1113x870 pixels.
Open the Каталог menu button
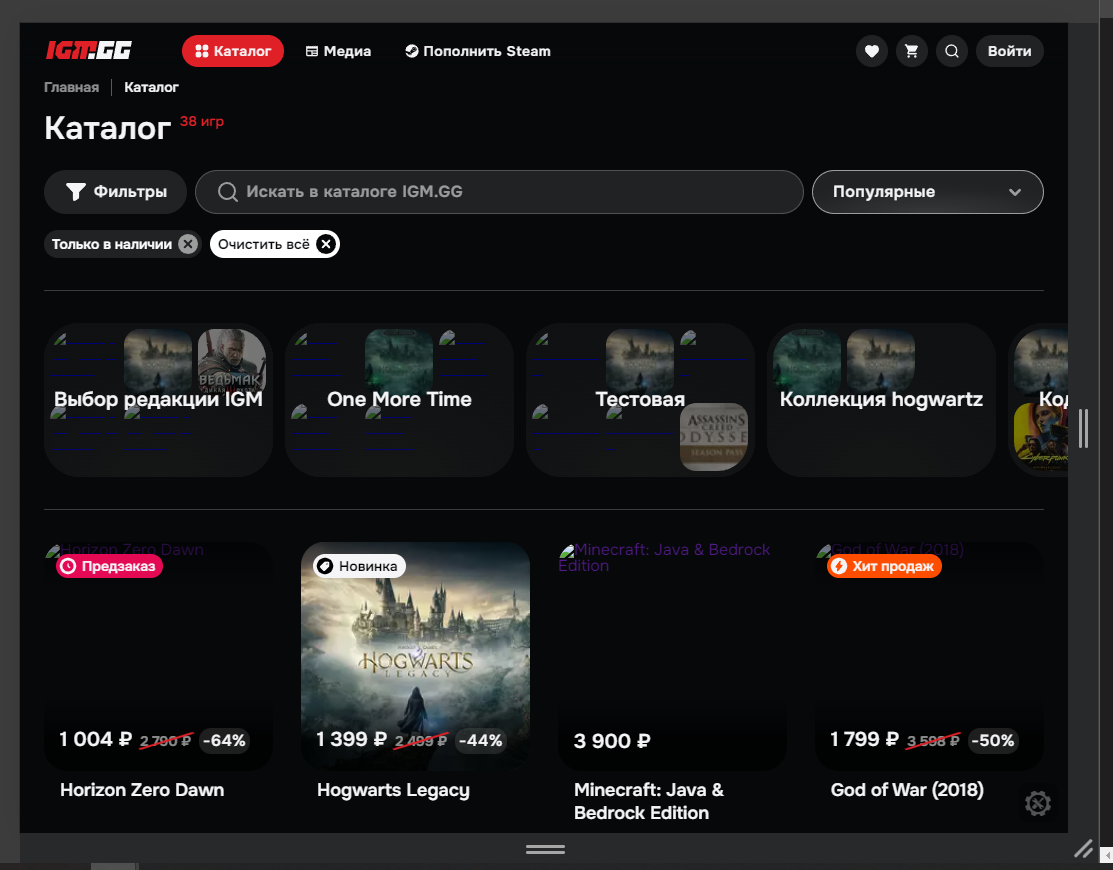(233, 51)
